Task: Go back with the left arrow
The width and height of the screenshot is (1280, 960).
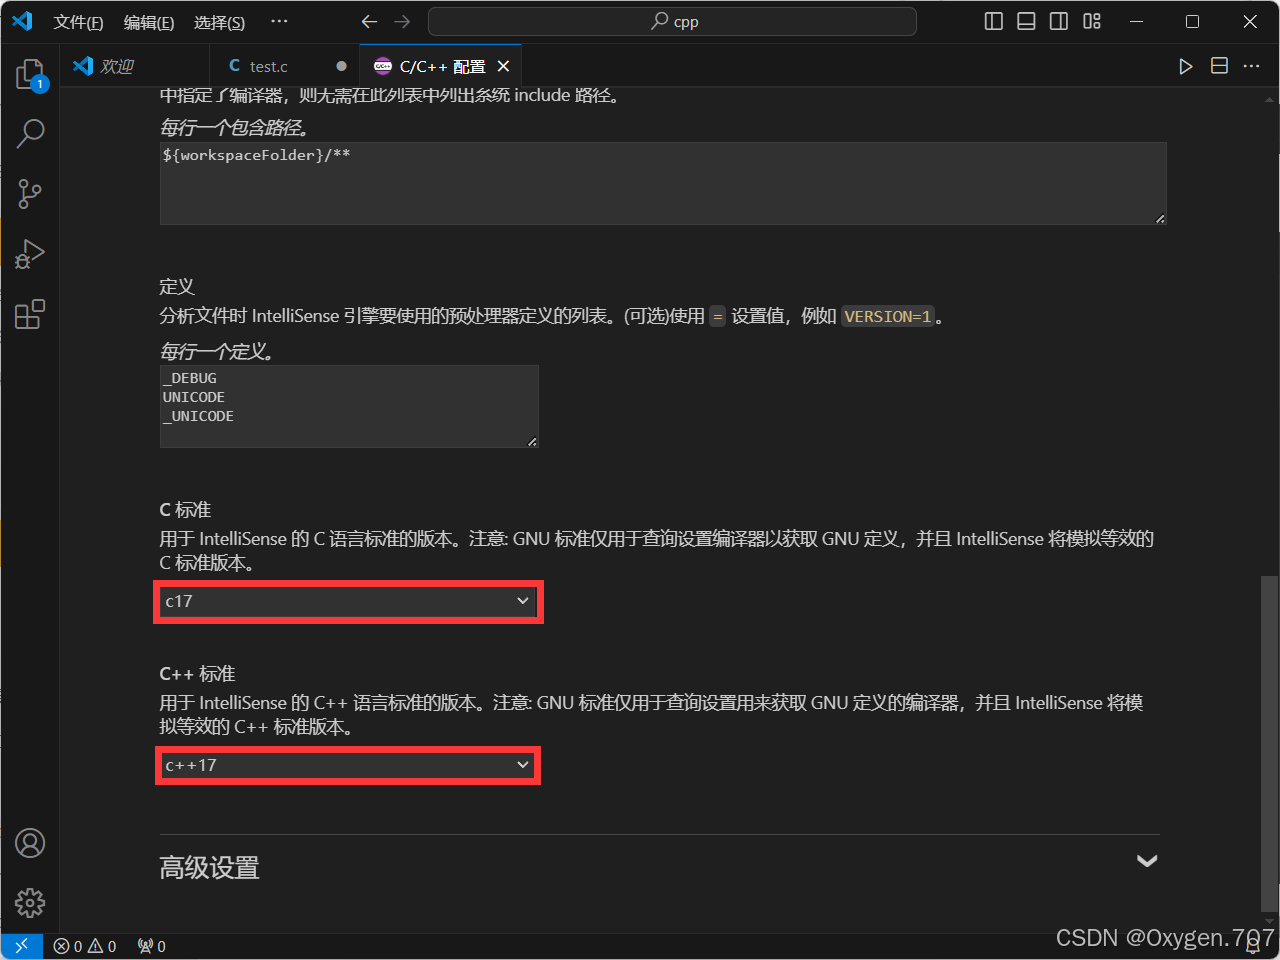Action: pos(369,21)
